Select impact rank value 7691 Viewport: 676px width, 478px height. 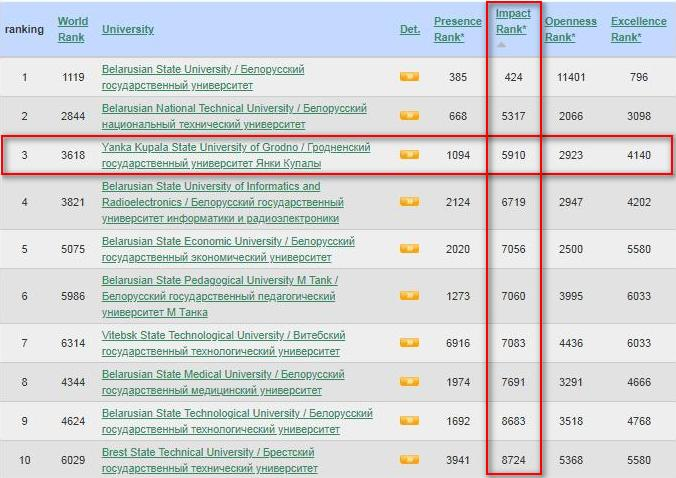pyautogui.click(x=513, y=382)
